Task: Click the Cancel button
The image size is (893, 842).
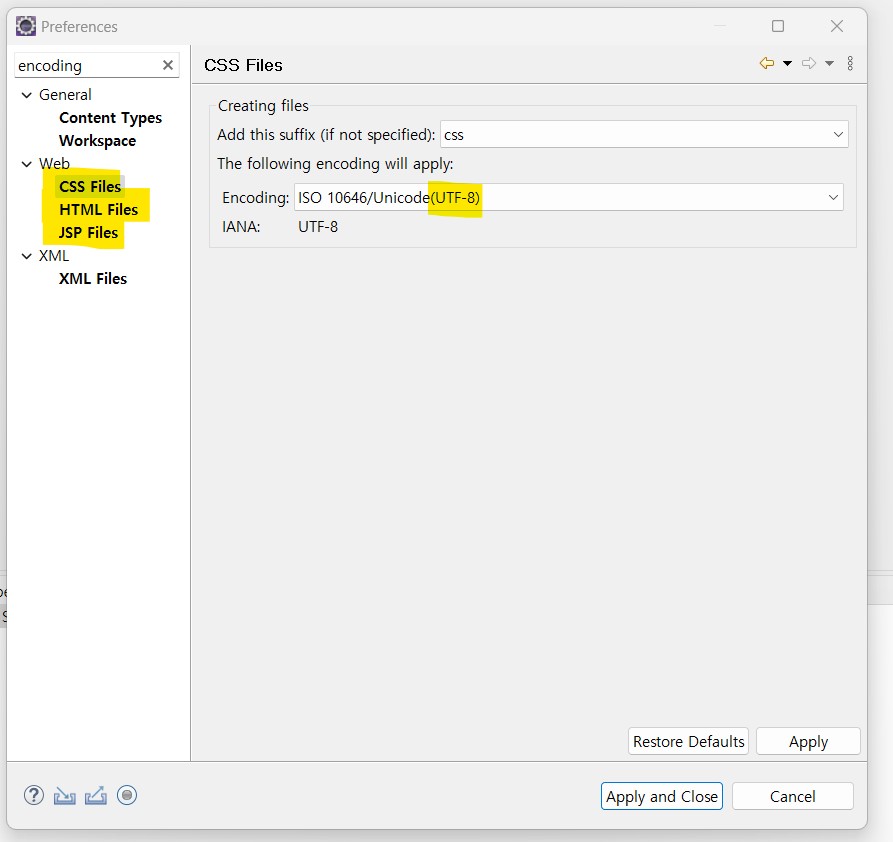Action: 793,796
